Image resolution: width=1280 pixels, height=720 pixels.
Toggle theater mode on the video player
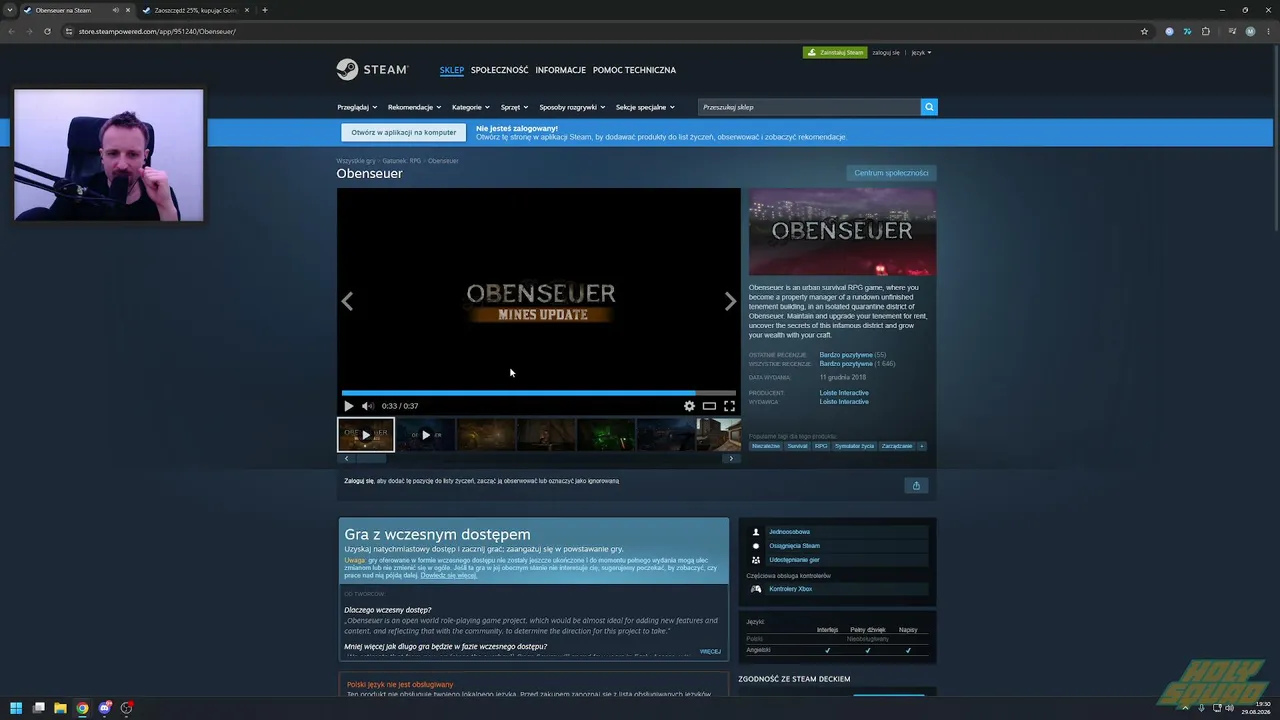pos(709,406)
